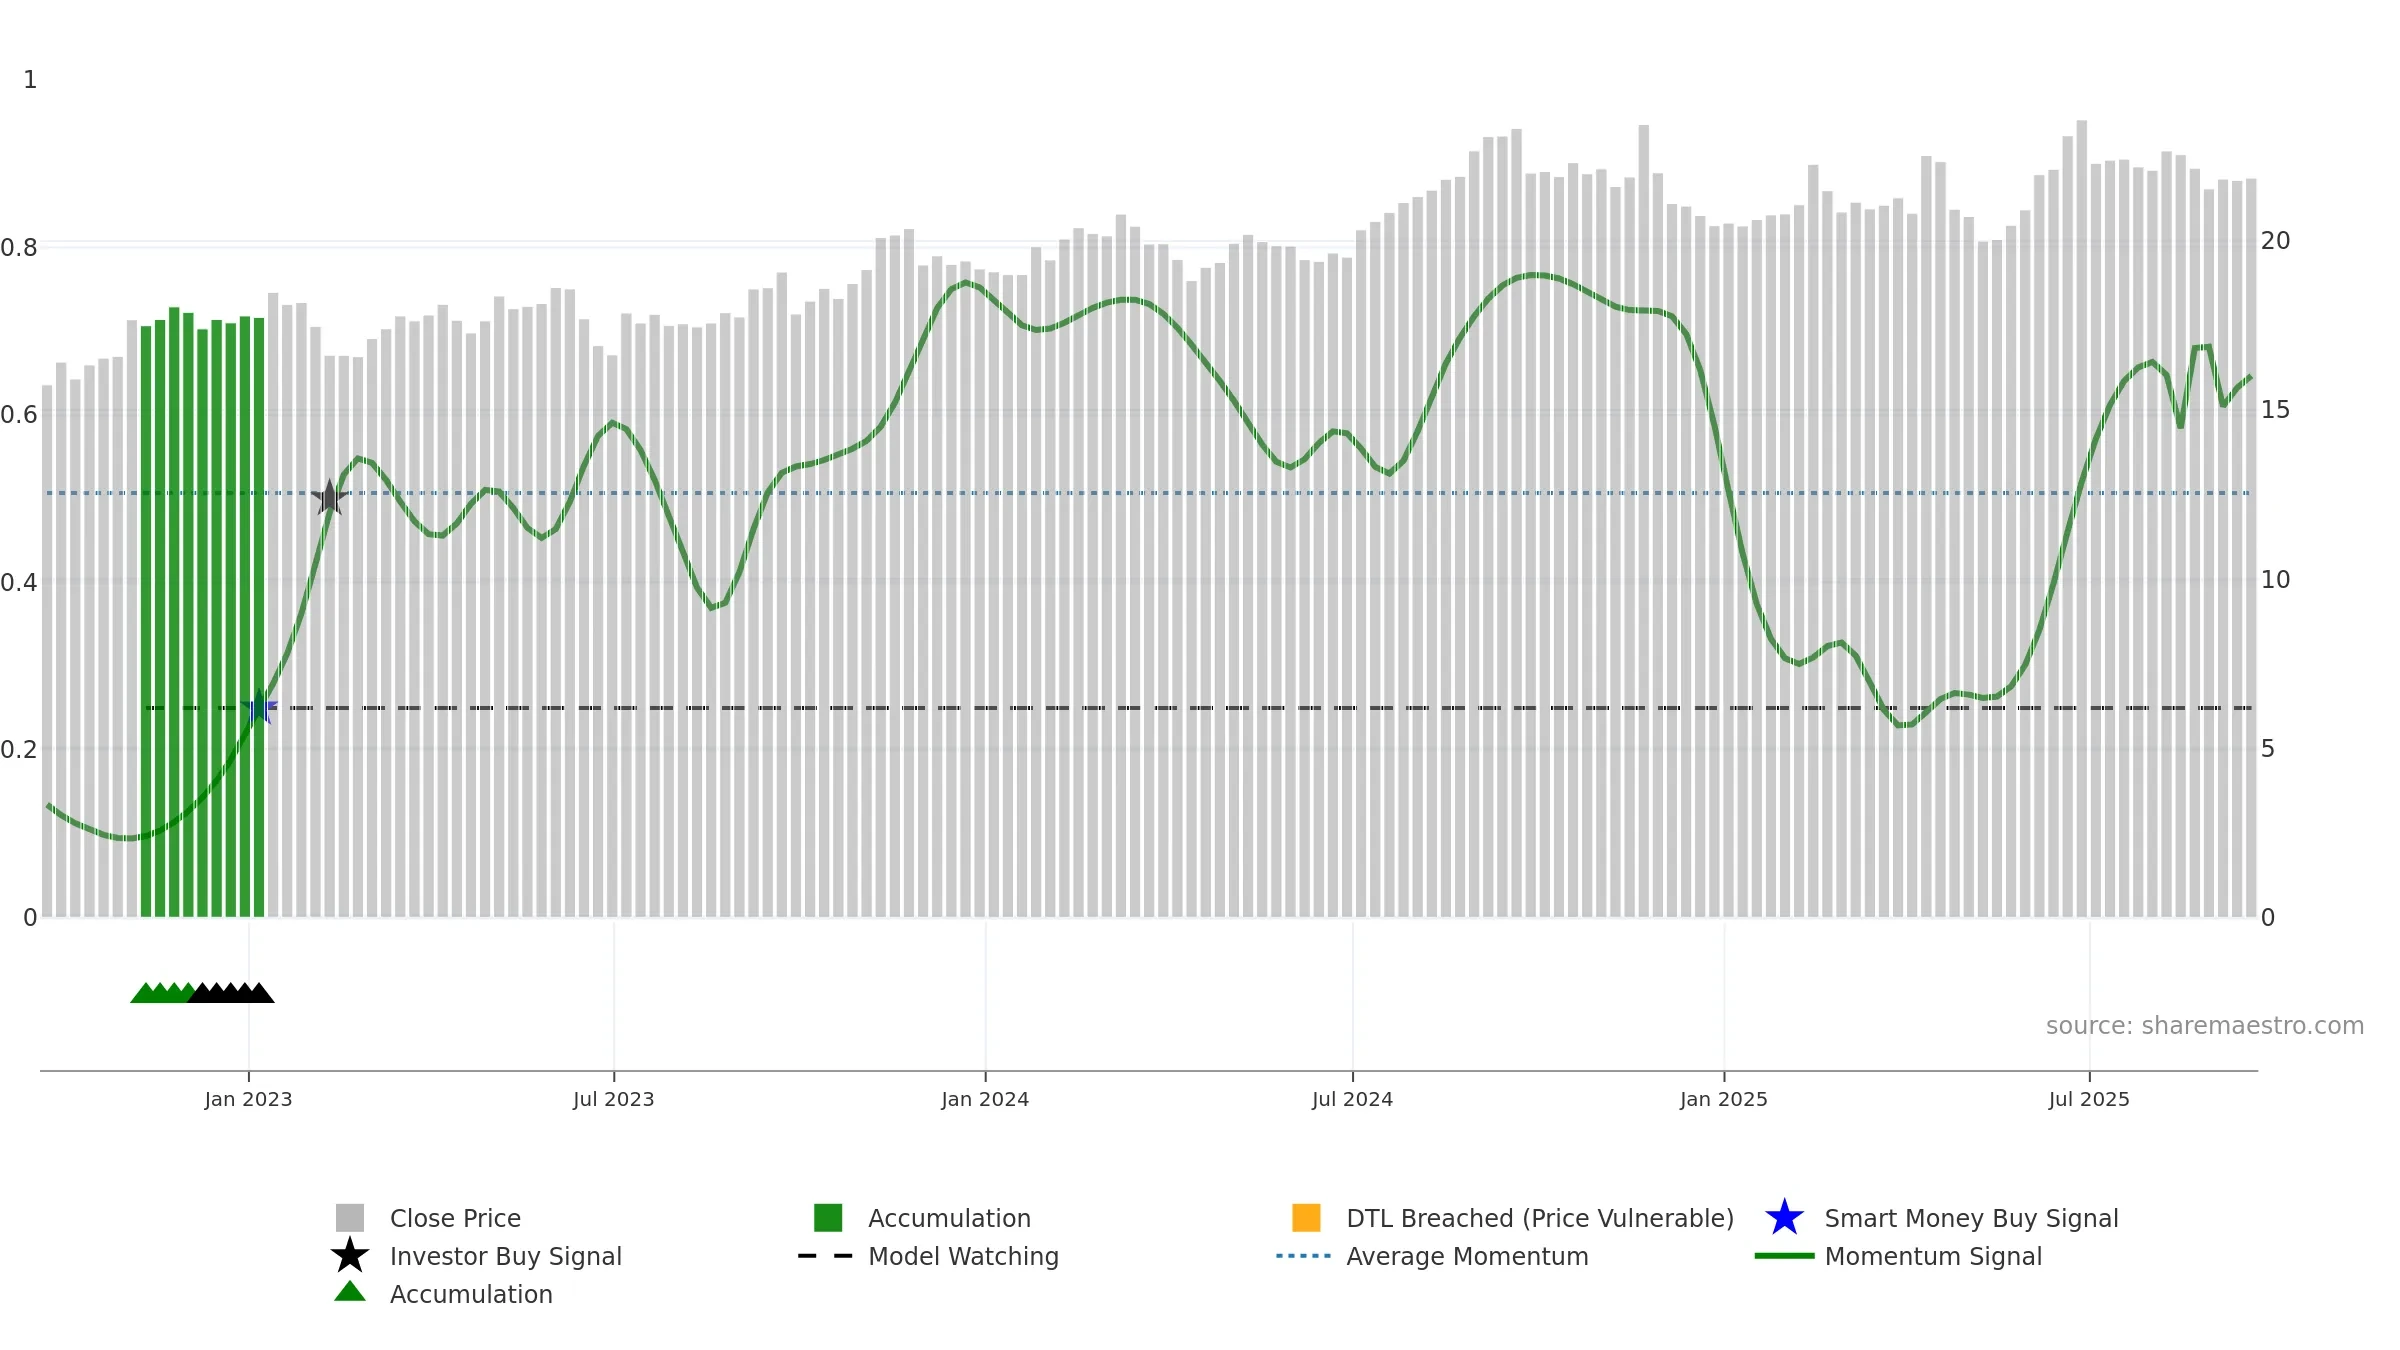Click the blue Smart Money Buy Signal legend star
This screenshot has width=2400, height=1350.
pos(1784,1218)
